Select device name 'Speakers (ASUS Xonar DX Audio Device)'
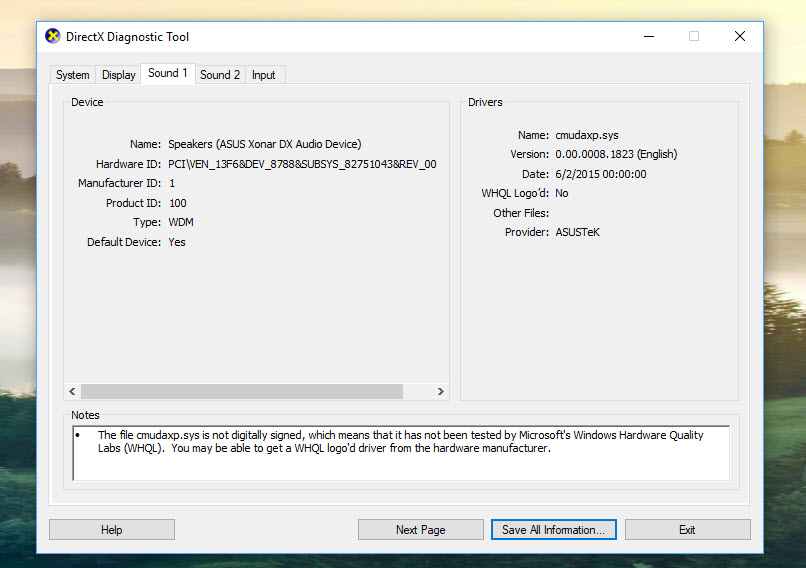This screenshot has width=806, height=568. coord(265,144)
